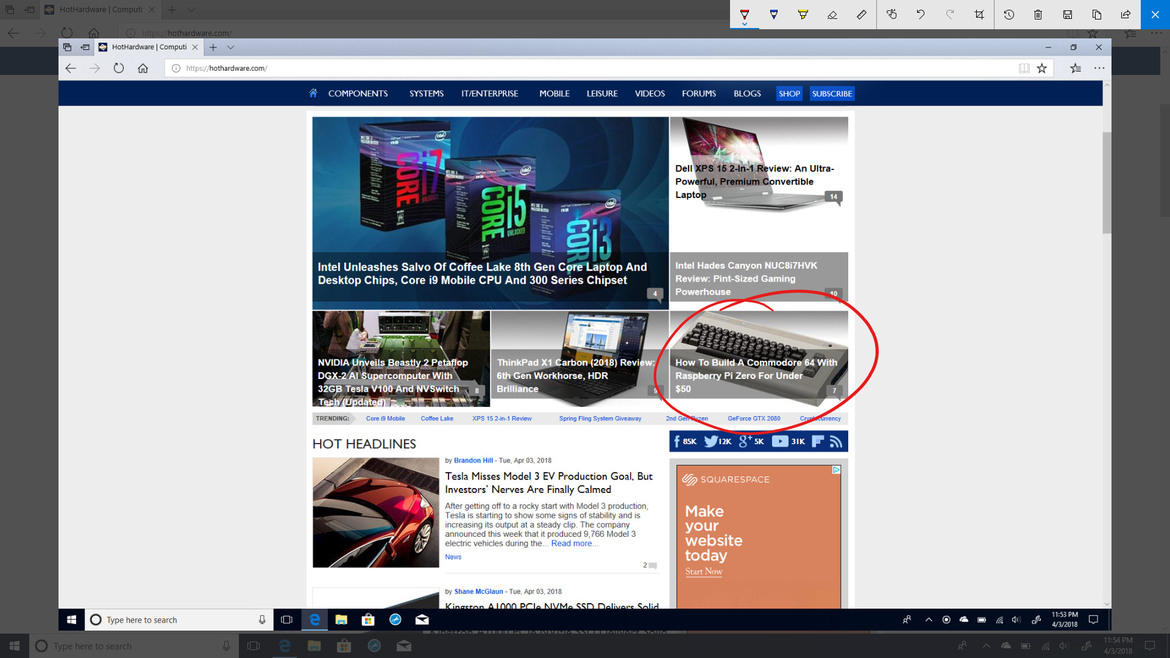Select the red ballpoint pen tool
This screenshot has height=658, width=1170.
[x=744, y=14]
